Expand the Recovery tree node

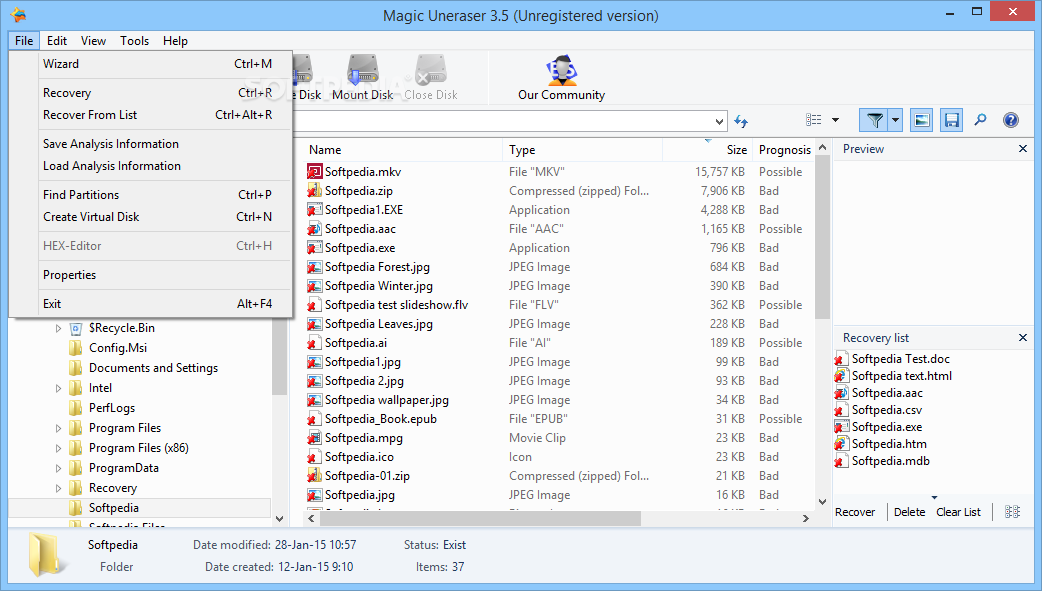(58, 488)
